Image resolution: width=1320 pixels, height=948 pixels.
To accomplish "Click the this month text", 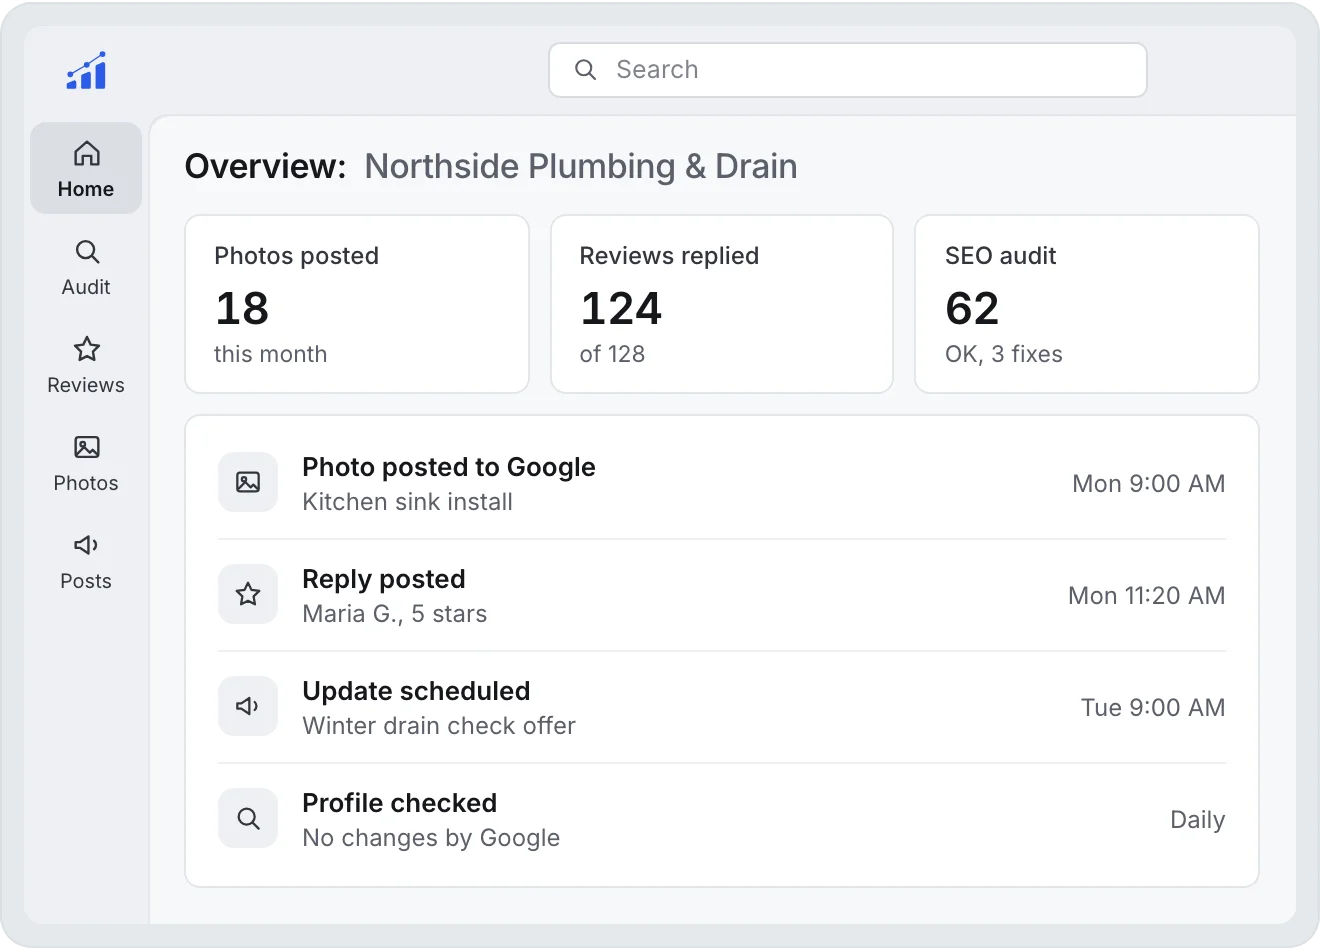I will click(270, 354).
